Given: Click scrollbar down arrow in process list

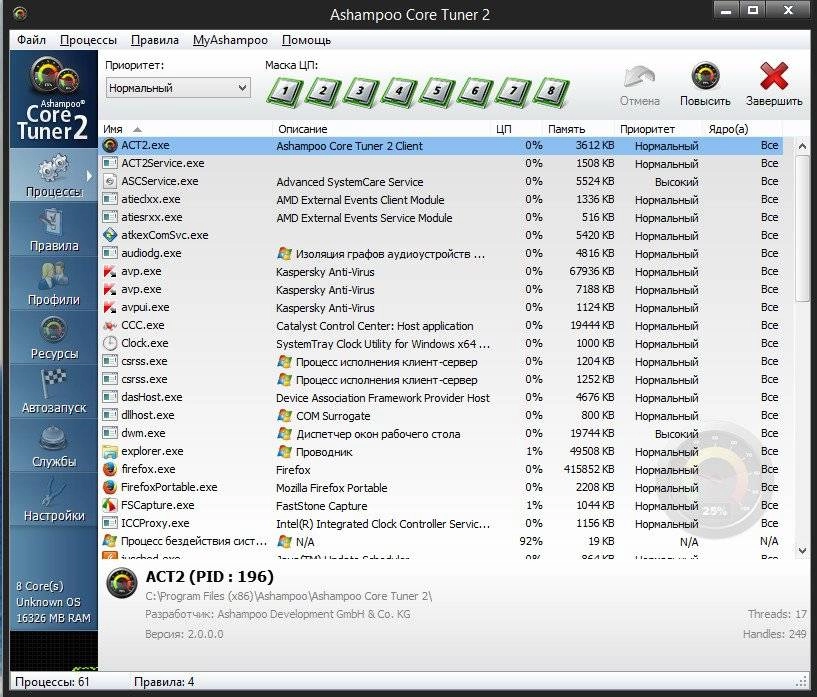Looking at the screenshot, I should click(x=802, y=550).
